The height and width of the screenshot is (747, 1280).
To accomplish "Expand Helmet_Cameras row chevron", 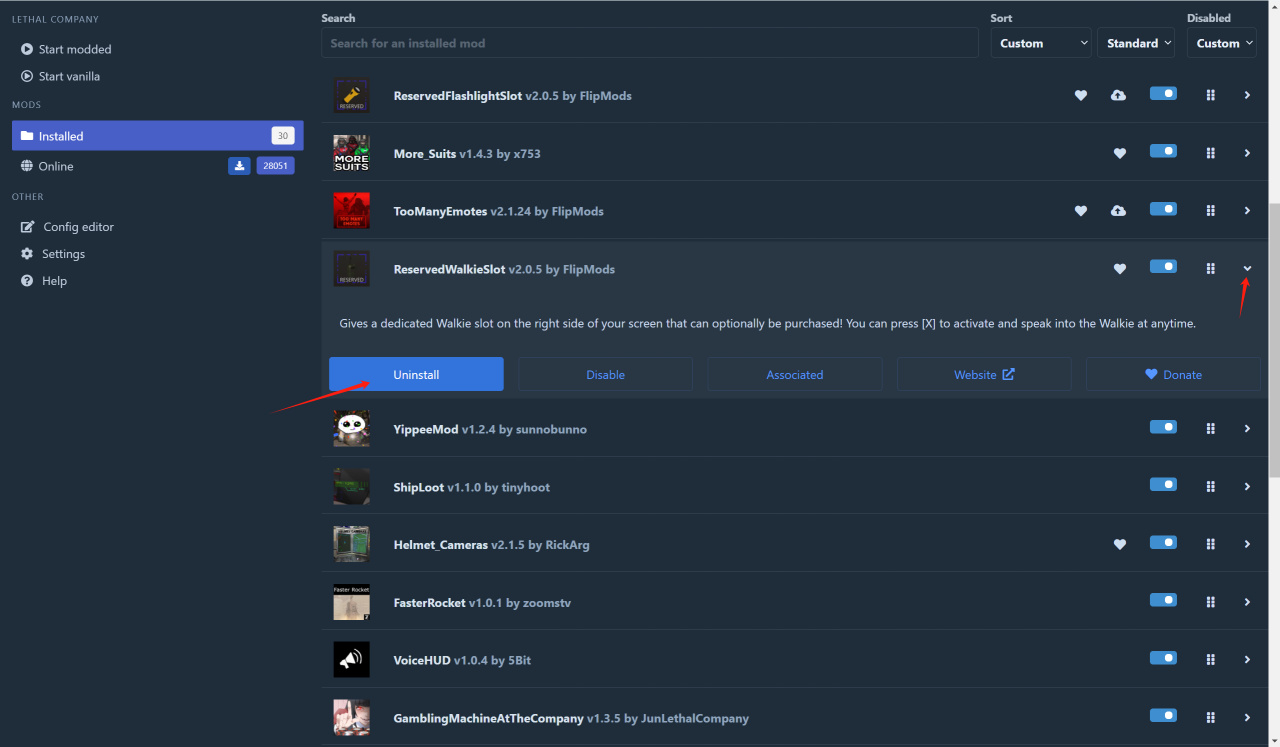I will [x=1247, y=544].
